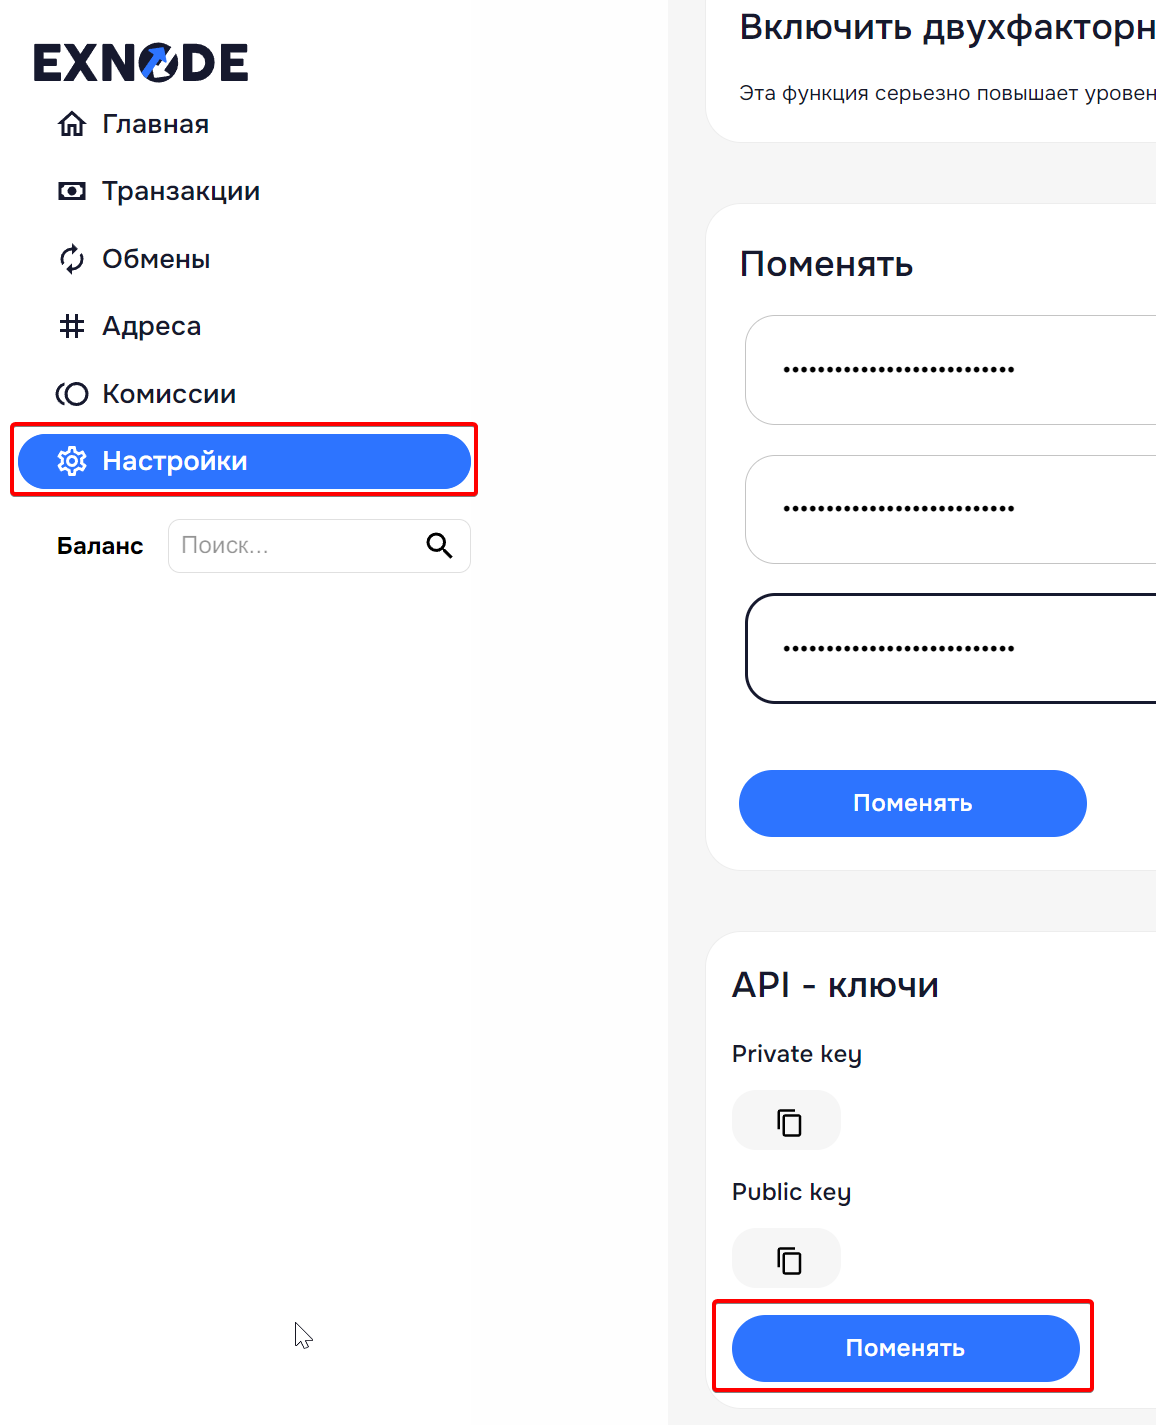Go to Транзакции page

coord(181,191)
